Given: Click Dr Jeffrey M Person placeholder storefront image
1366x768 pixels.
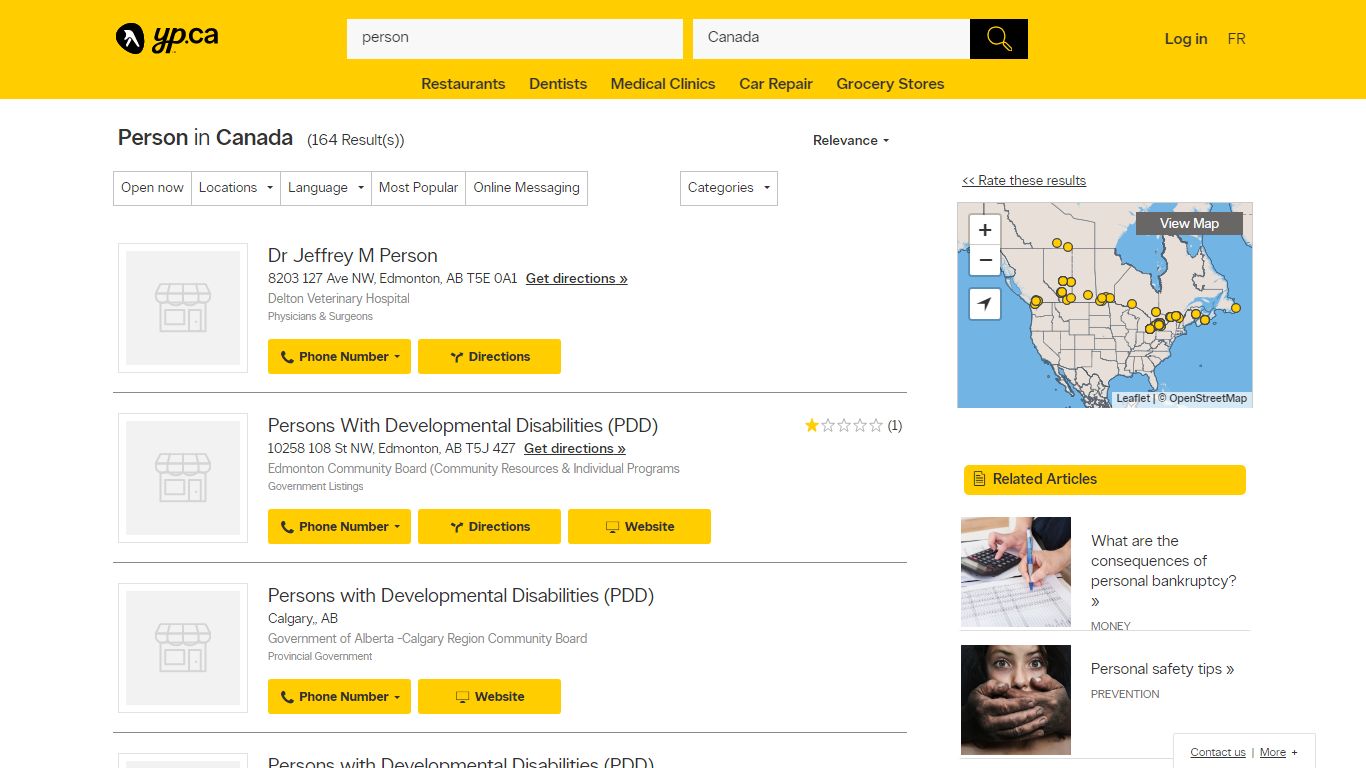Looking at the screenshot, I should (183, 308).
